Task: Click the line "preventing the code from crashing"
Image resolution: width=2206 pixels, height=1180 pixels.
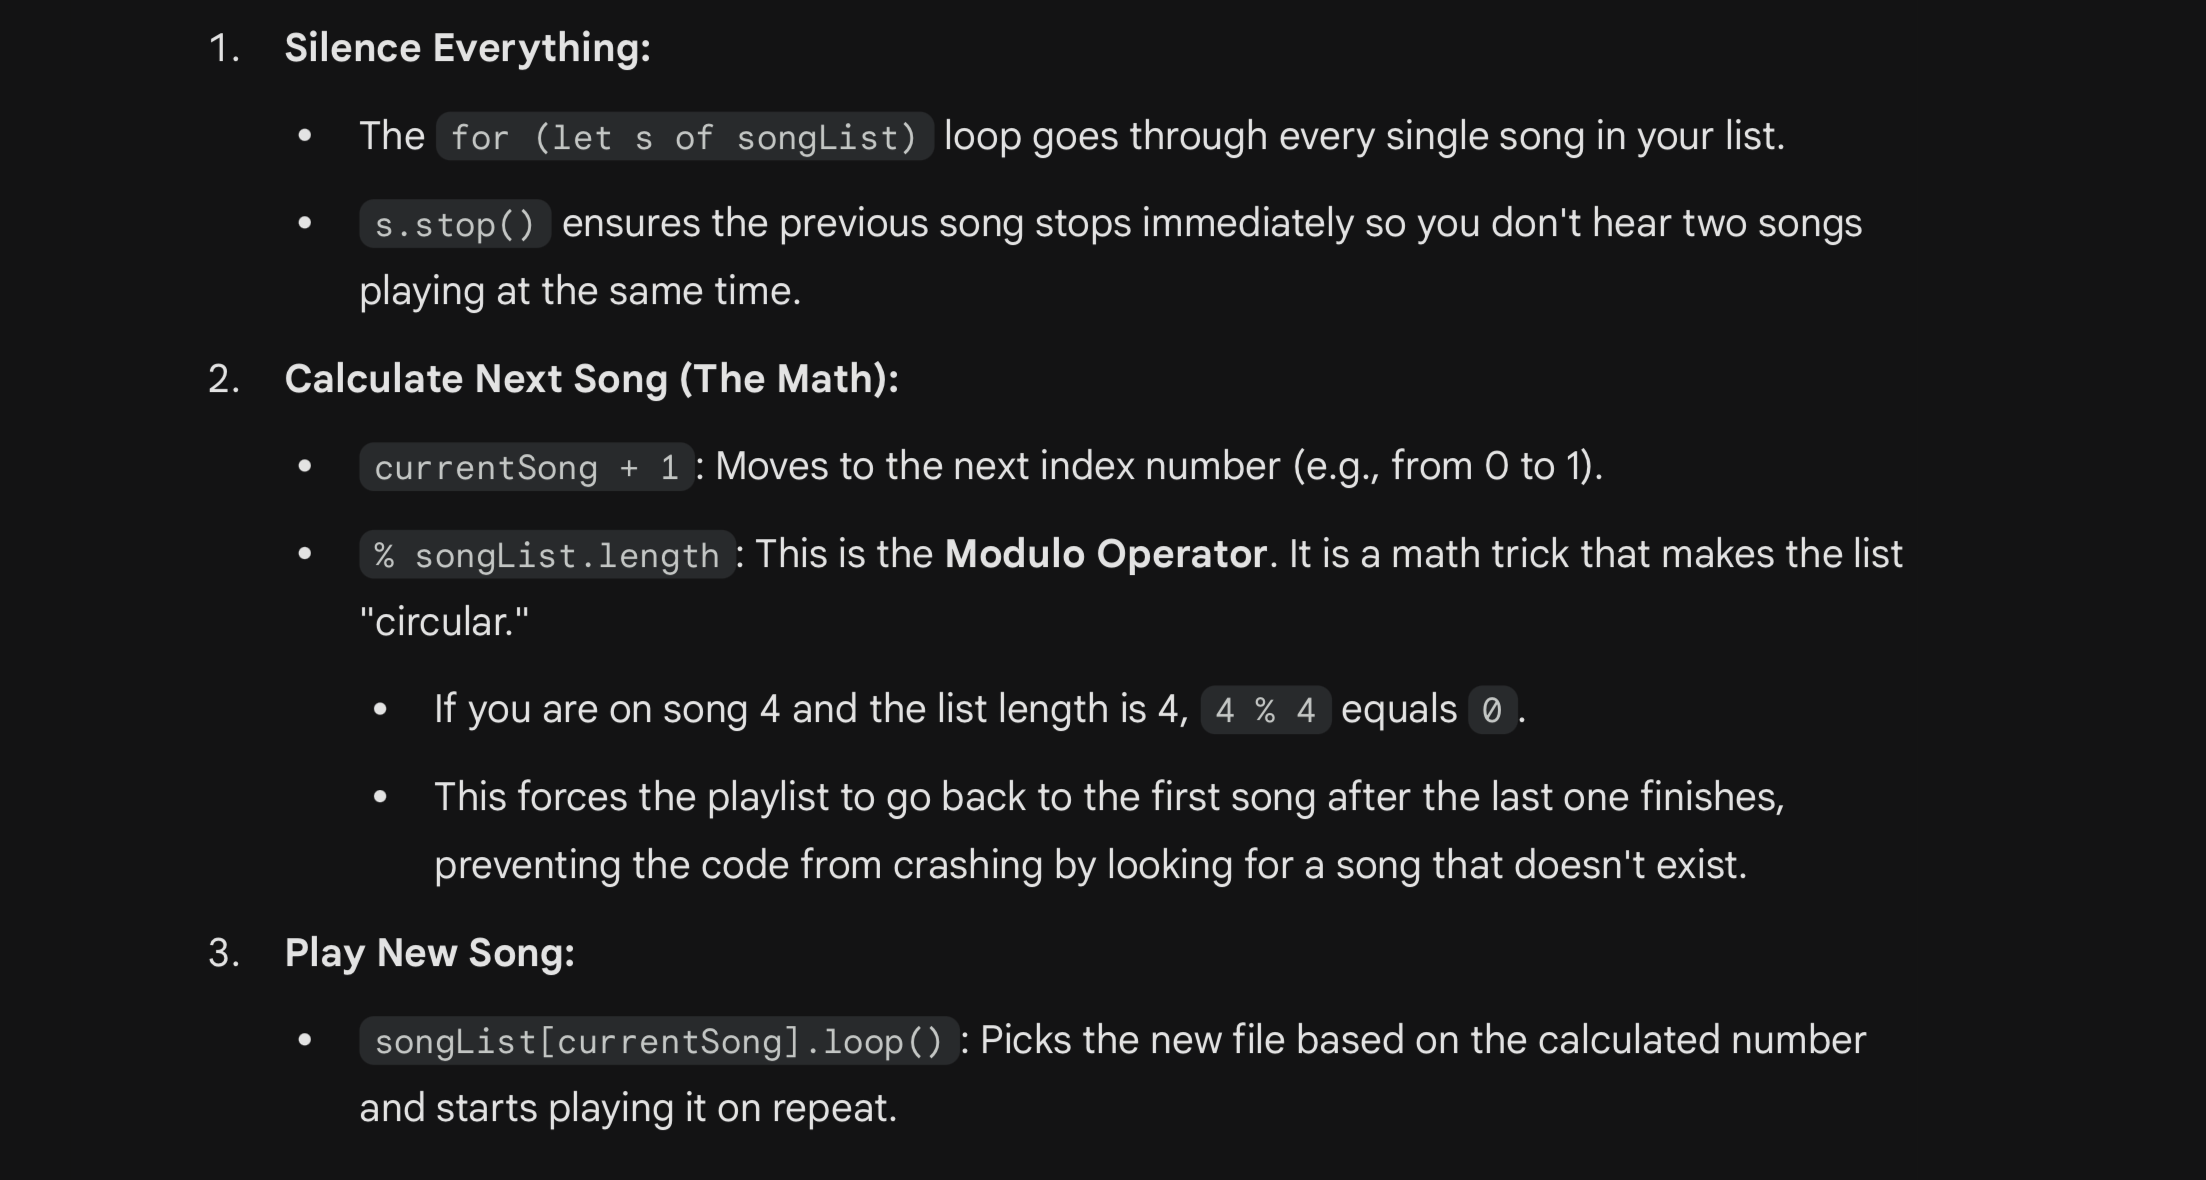Action: coord(1090,865)
